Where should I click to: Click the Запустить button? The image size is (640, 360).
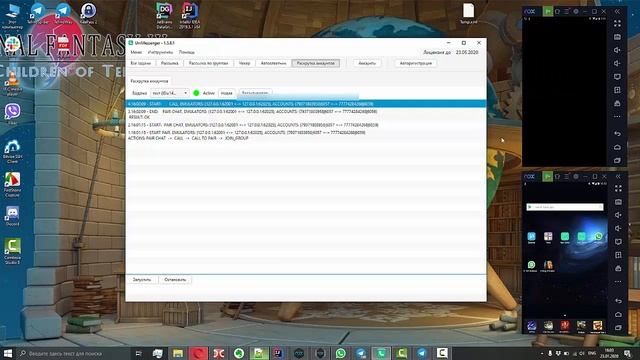[142, 280]
